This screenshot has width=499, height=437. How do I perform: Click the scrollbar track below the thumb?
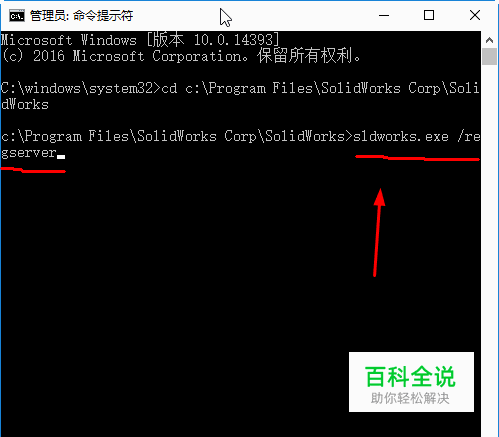(x=489, y=250)
